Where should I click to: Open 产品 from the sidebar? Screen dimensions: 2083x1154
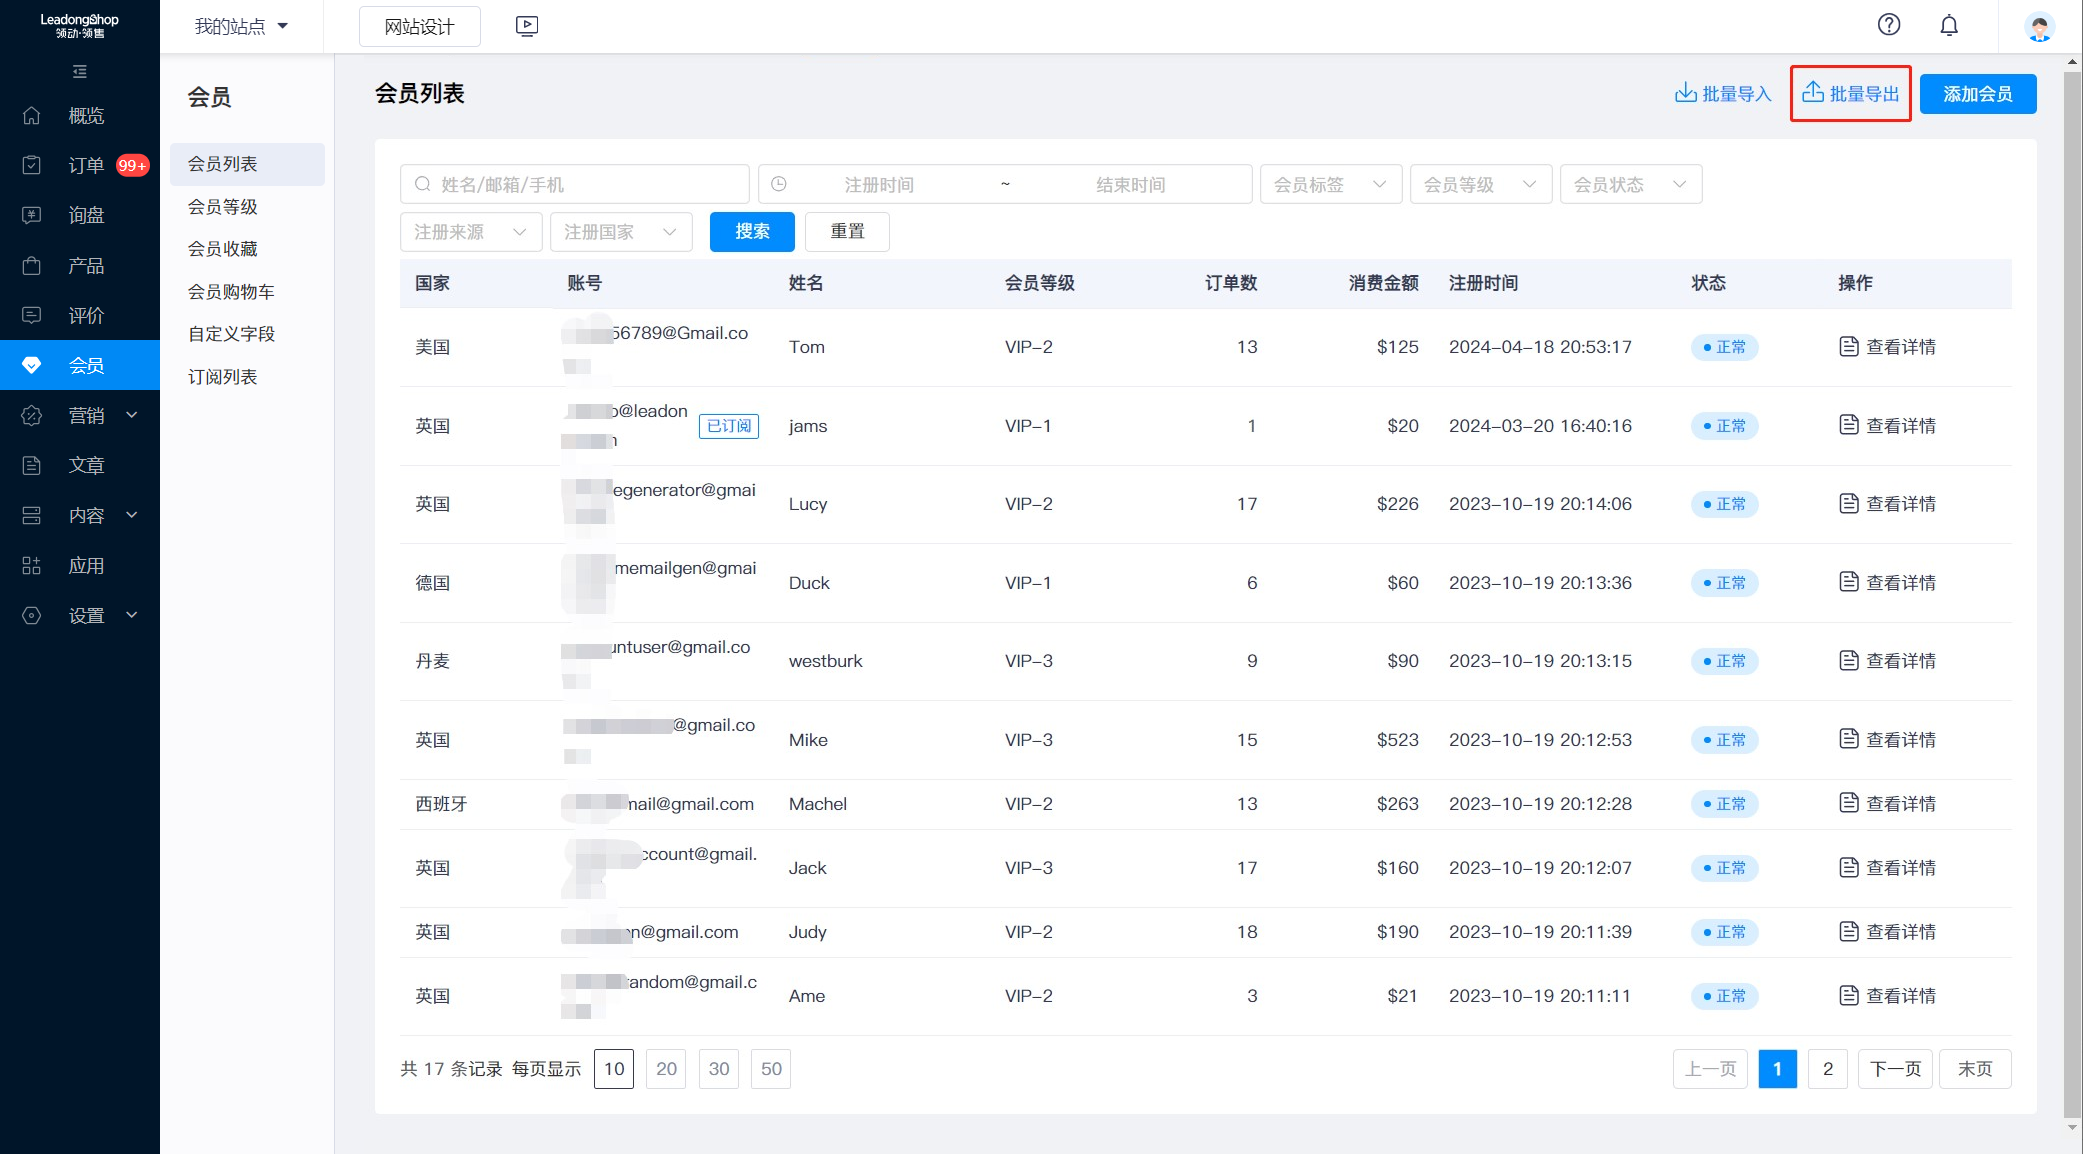pos(85,266)
